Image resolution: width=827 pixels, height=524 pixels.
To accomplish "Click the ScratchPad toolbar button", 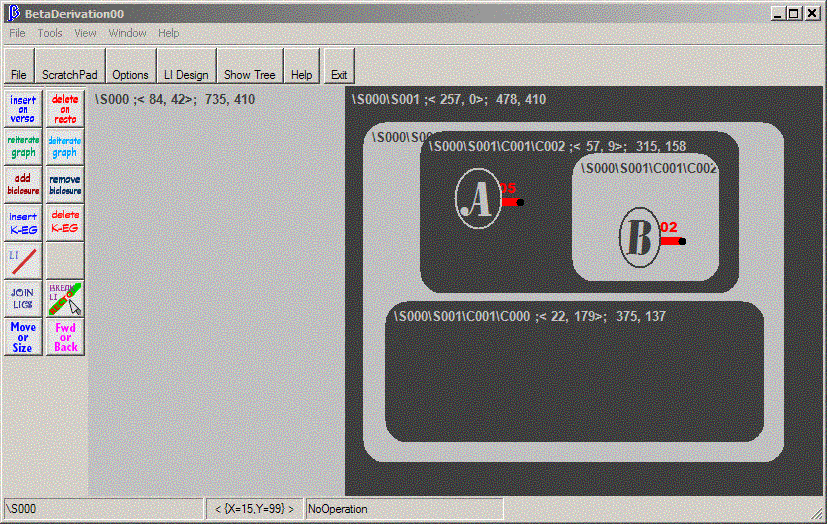I will coord(69,75).
